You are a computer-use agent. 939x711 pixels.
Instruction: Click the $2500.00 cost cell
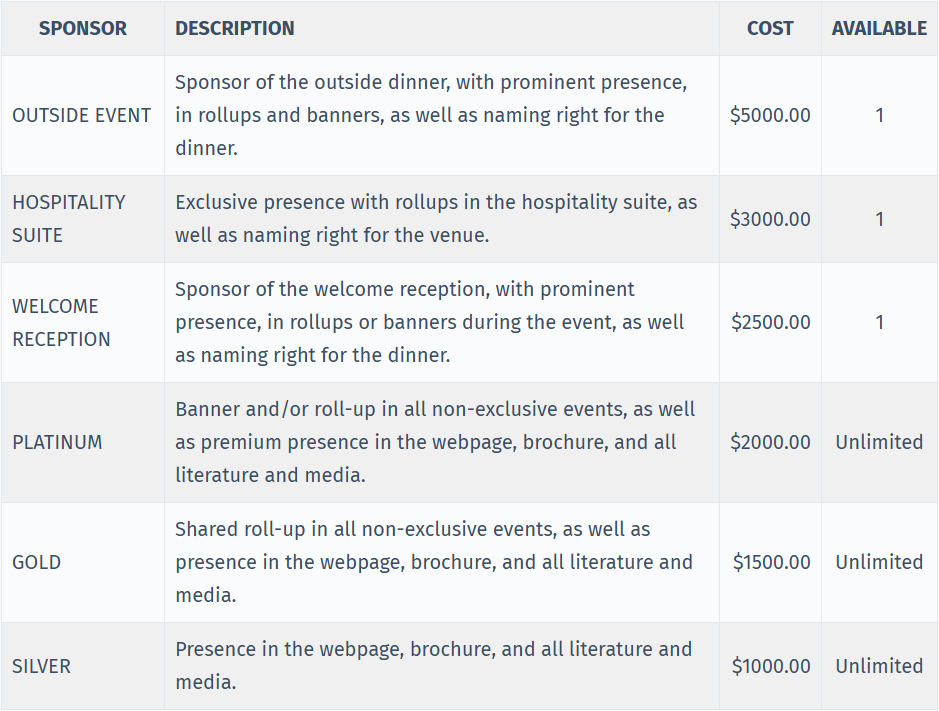[770, 322]
